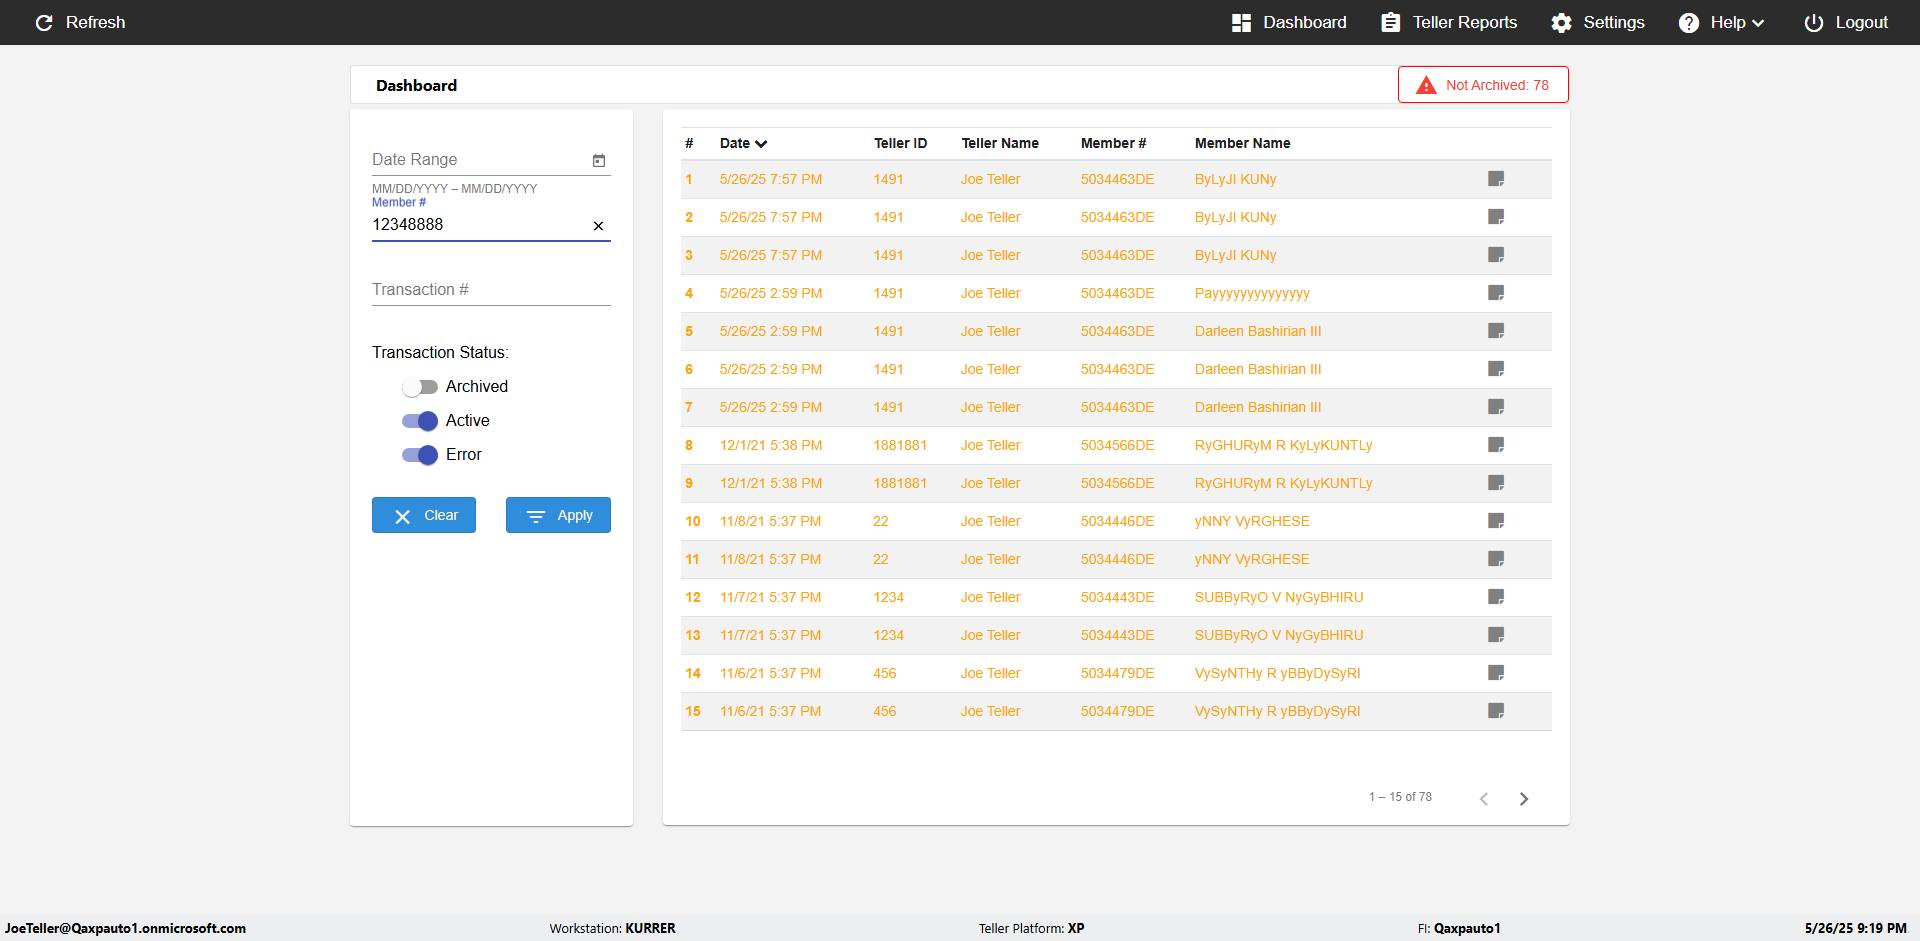Click the Refresh icon in top bar
The image size is (1920, 941).
(x=44, y=22)
